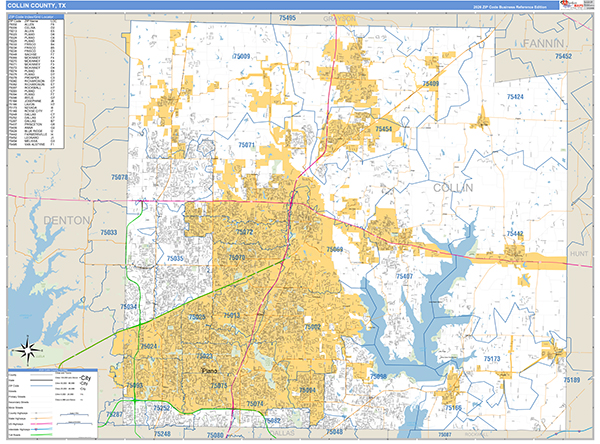
Task: Click ZIP code 75071
Action: (246, 145)
